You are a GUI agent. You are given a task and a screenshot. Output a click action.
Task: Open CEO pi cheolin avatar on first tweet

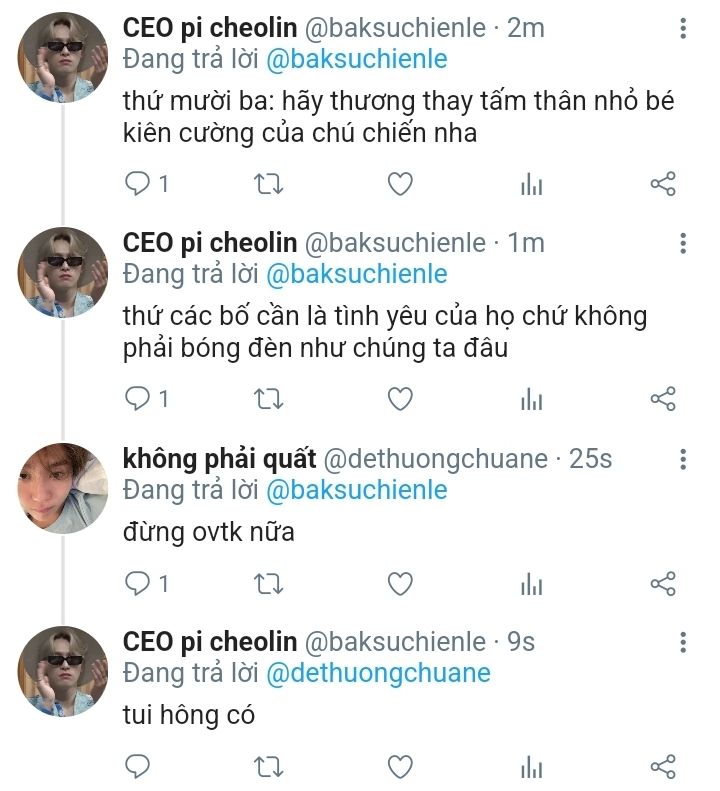[64, 57]
